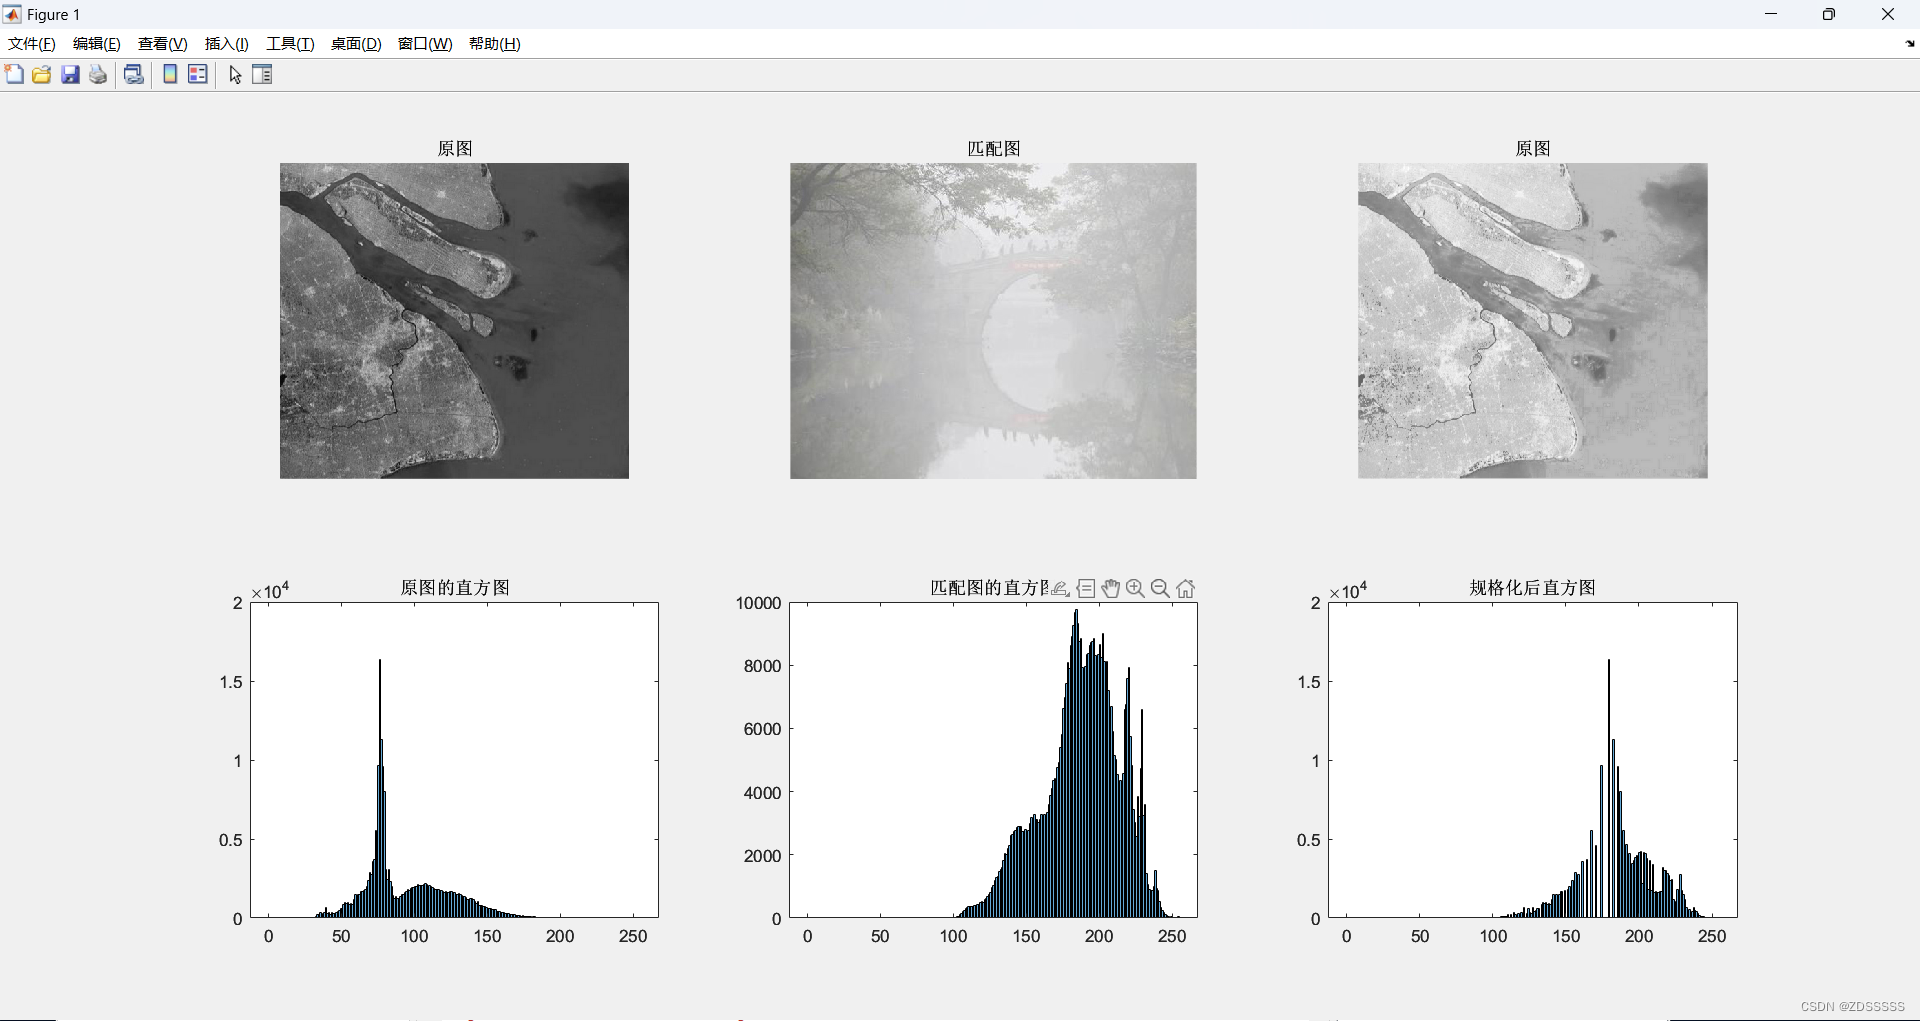This screenshot has width=1920, height=1021.
Task: Click the title text 规格化后直方图
Action: (x=1532, y=588)
